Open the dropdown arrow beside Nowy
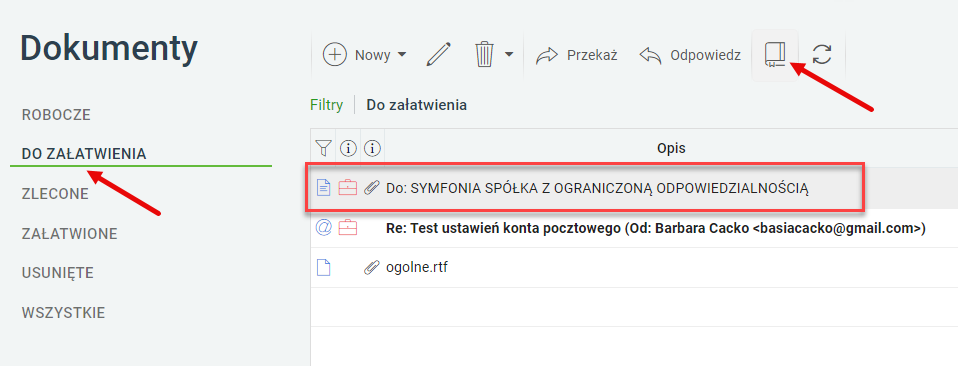 click(401, 55)
